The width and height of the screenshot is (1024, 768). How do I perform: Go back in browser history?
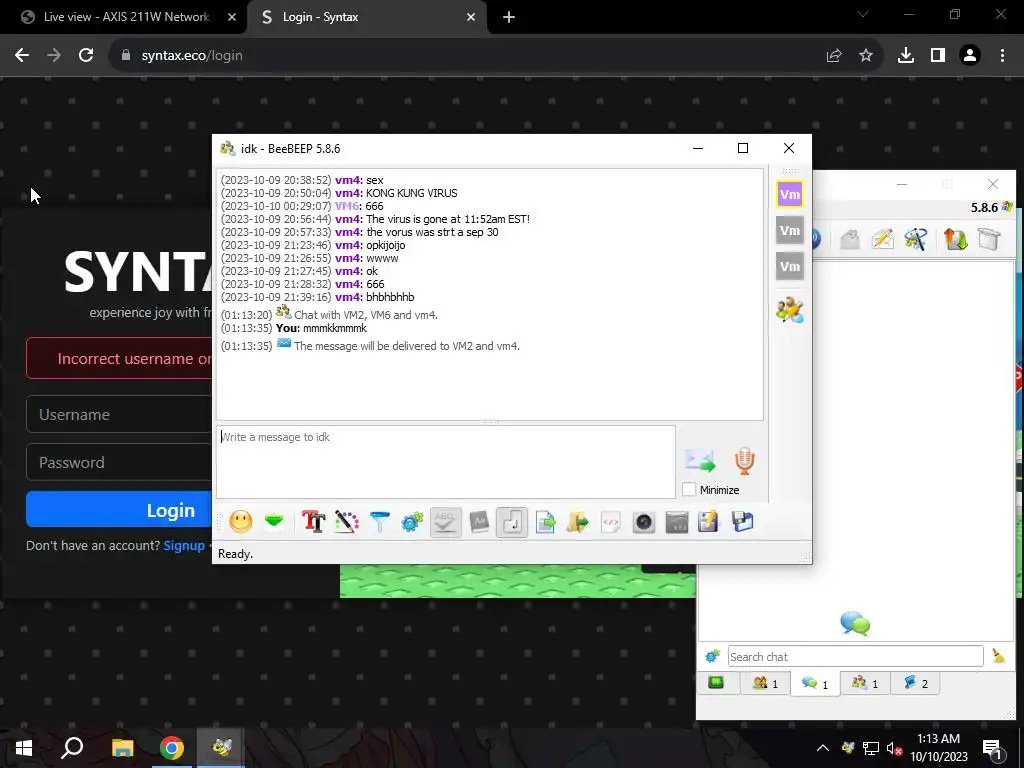(22, 56)
